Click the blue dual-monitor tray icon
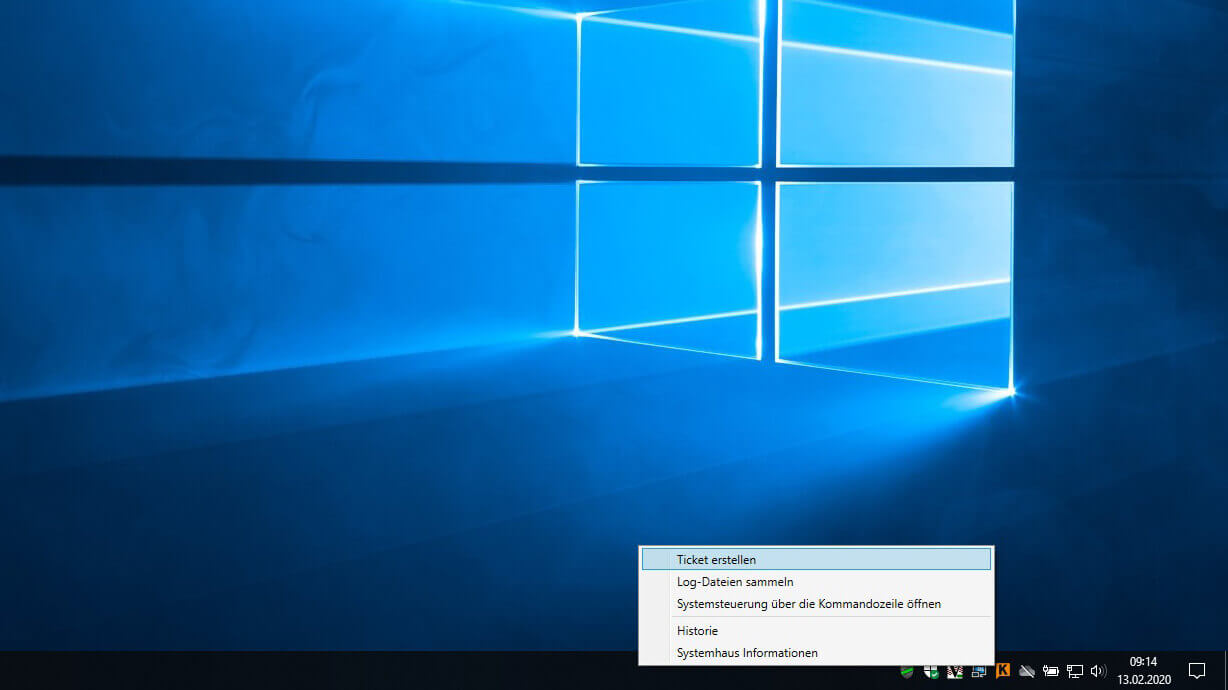 pos(978,671)
